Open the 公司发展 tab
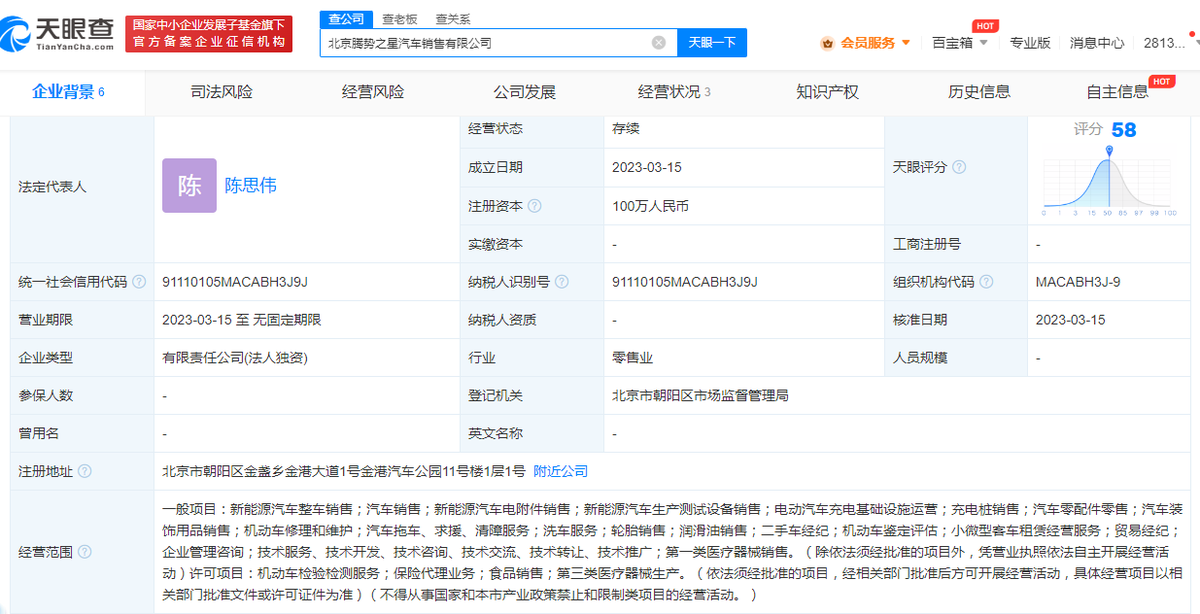The width and height of the screenshot is (1200, 614). (524, 92)
